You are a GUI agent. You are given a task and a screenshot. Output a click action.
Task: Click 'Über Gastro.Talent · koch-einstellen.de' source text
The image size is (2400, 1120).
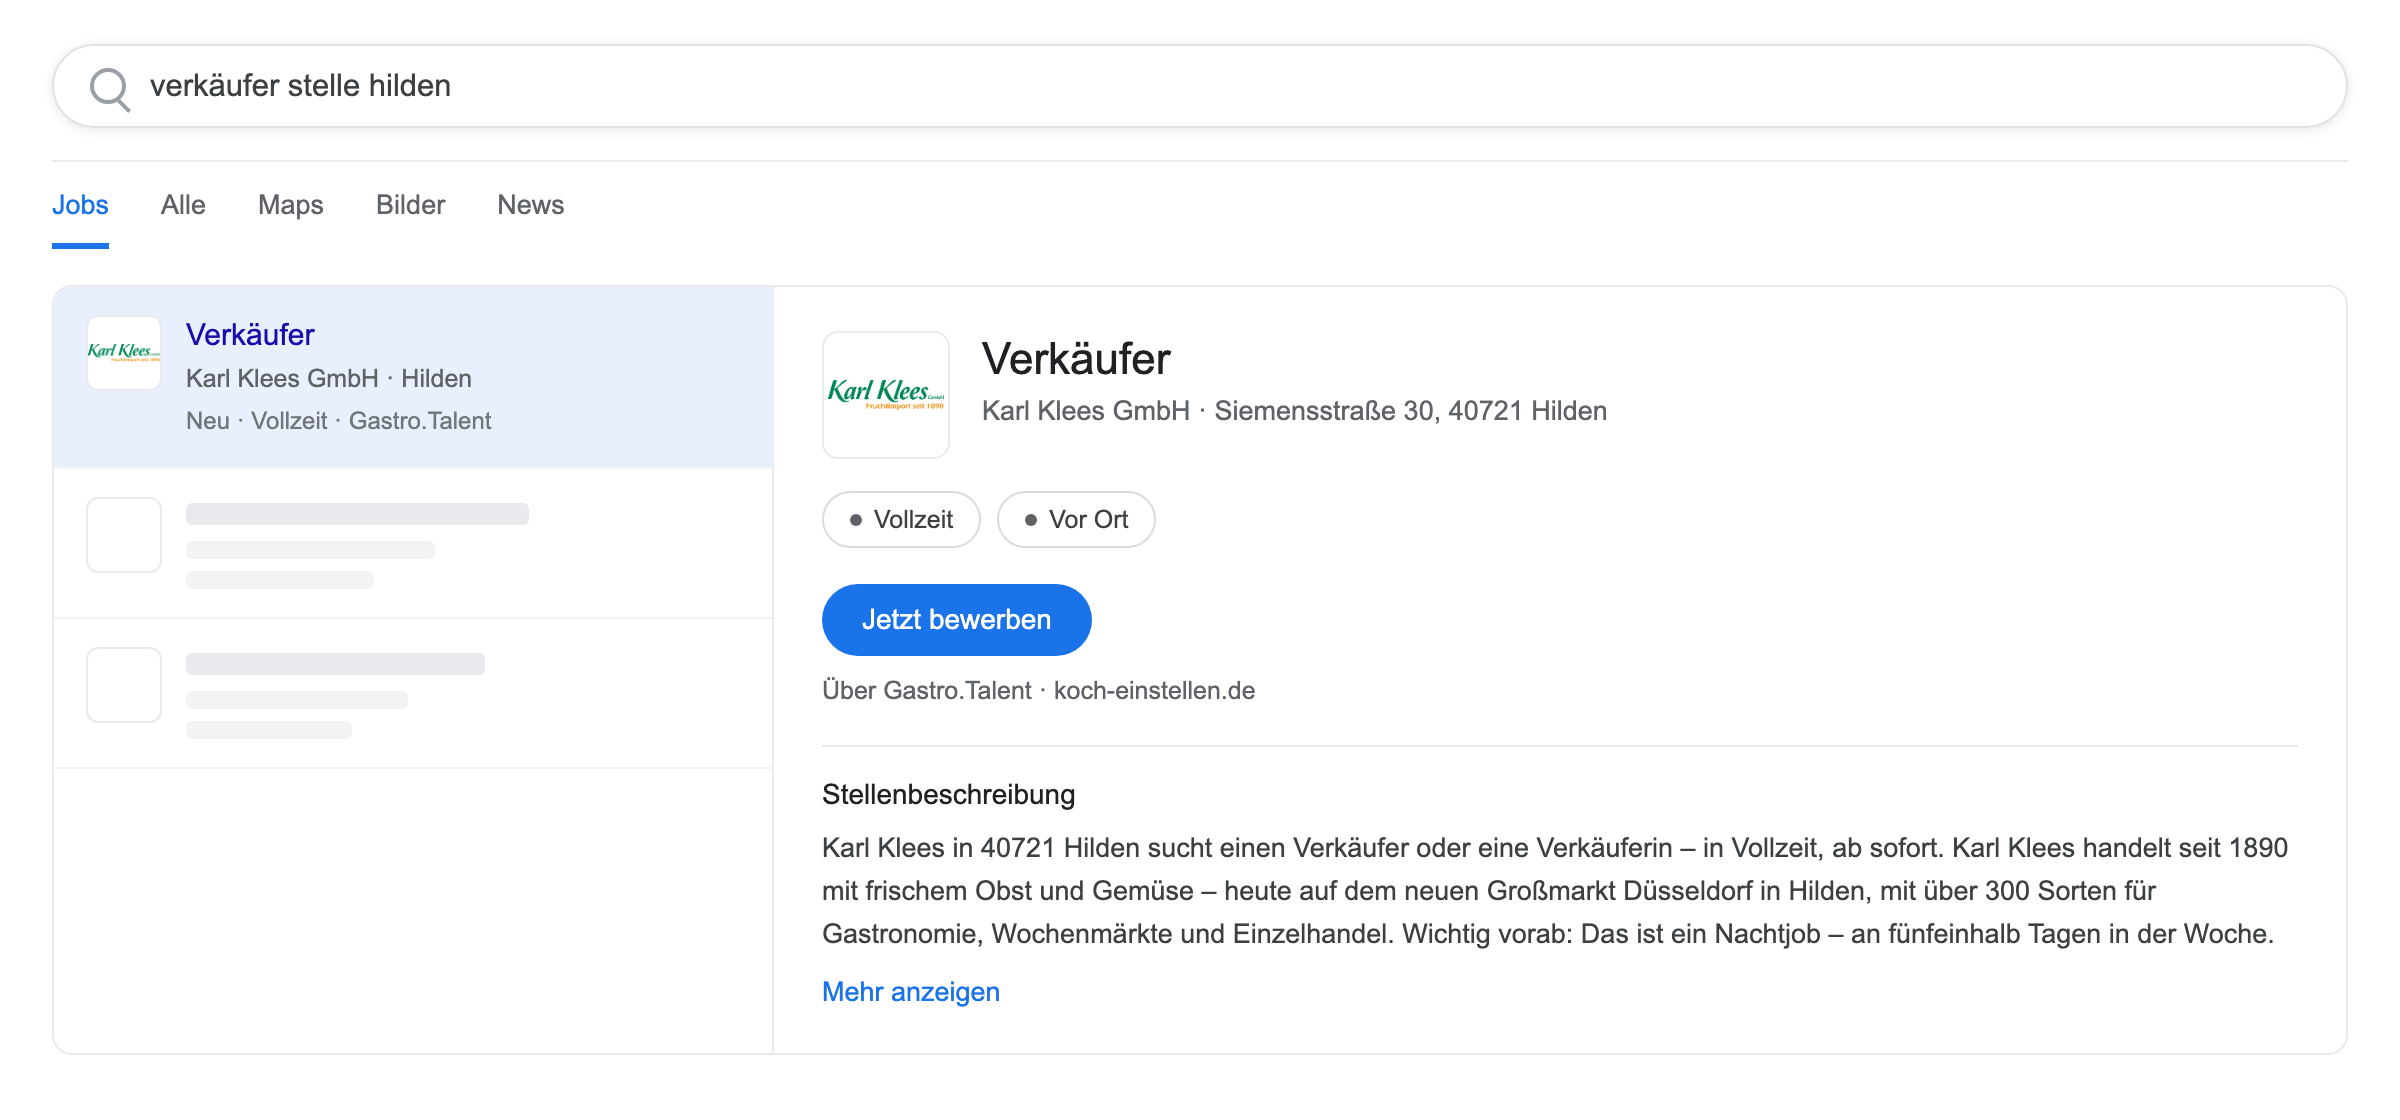tap(1039, 691)
